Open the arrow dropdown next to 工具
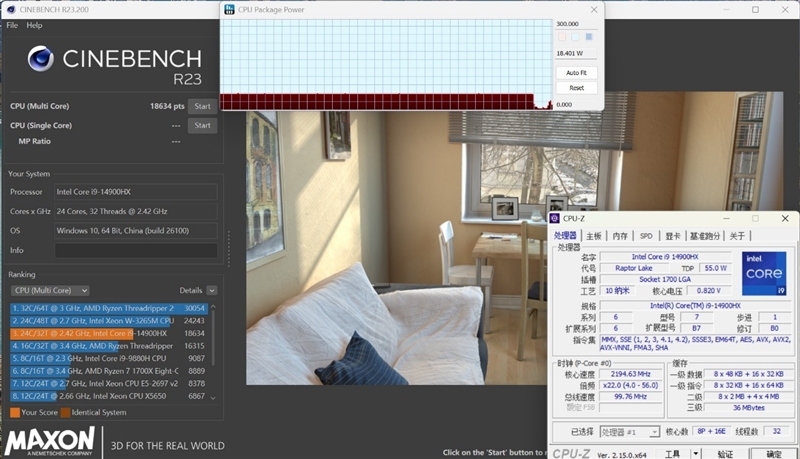Viewport: 800px width, 459px height. [x=695, y=453]
